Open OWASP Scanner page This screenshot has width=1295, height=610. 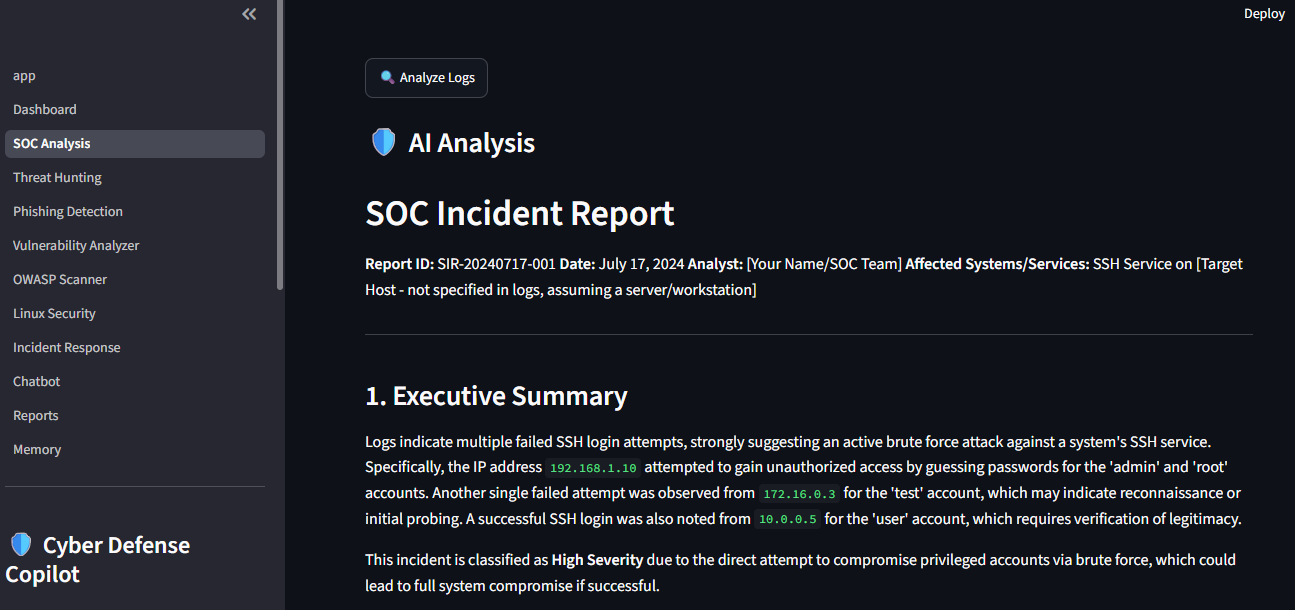coord(135,280)
